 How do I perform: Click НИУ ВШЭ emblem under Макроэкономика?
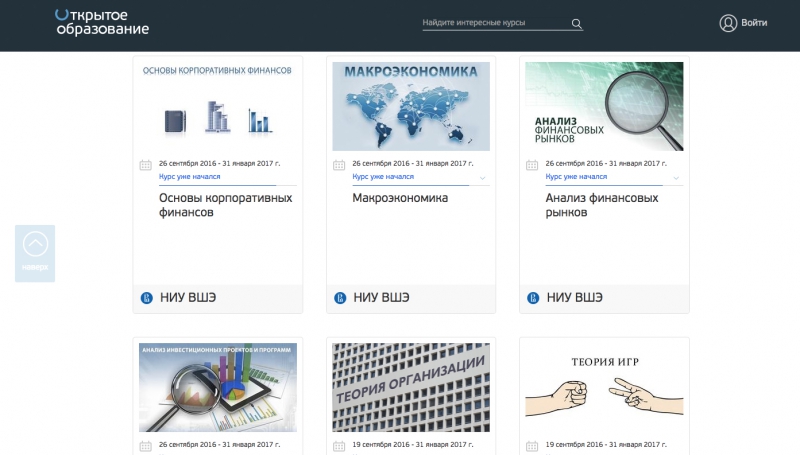coord(339,298)
